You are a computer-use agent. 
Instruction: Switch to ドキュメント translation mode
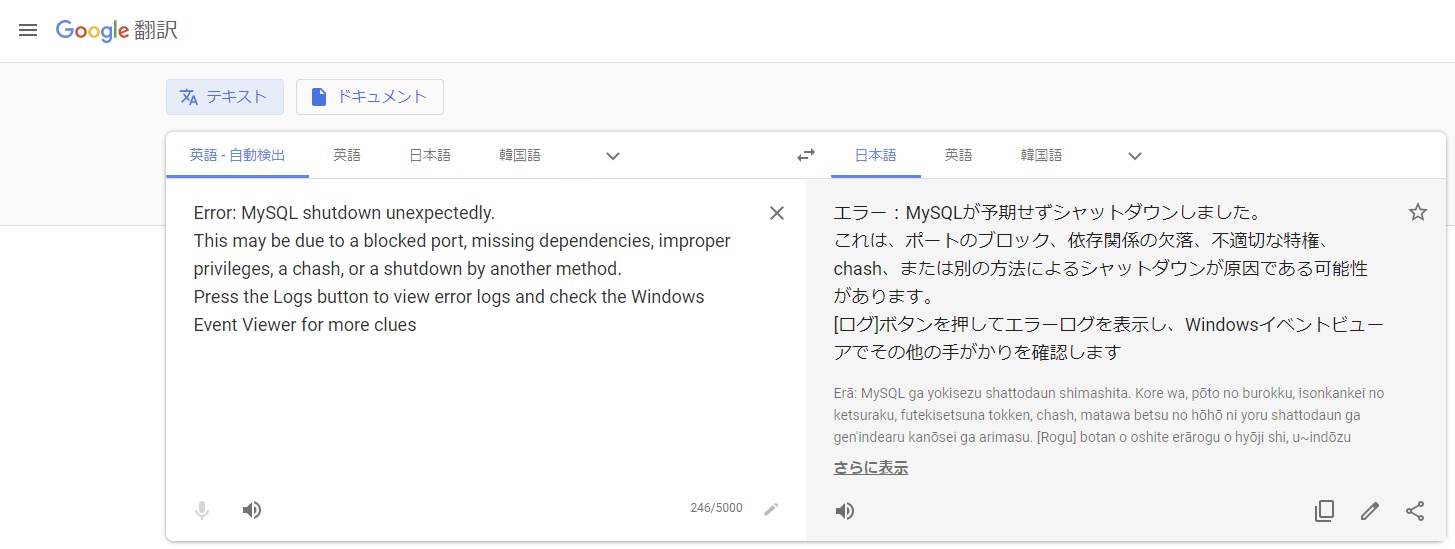click(370, 97)
